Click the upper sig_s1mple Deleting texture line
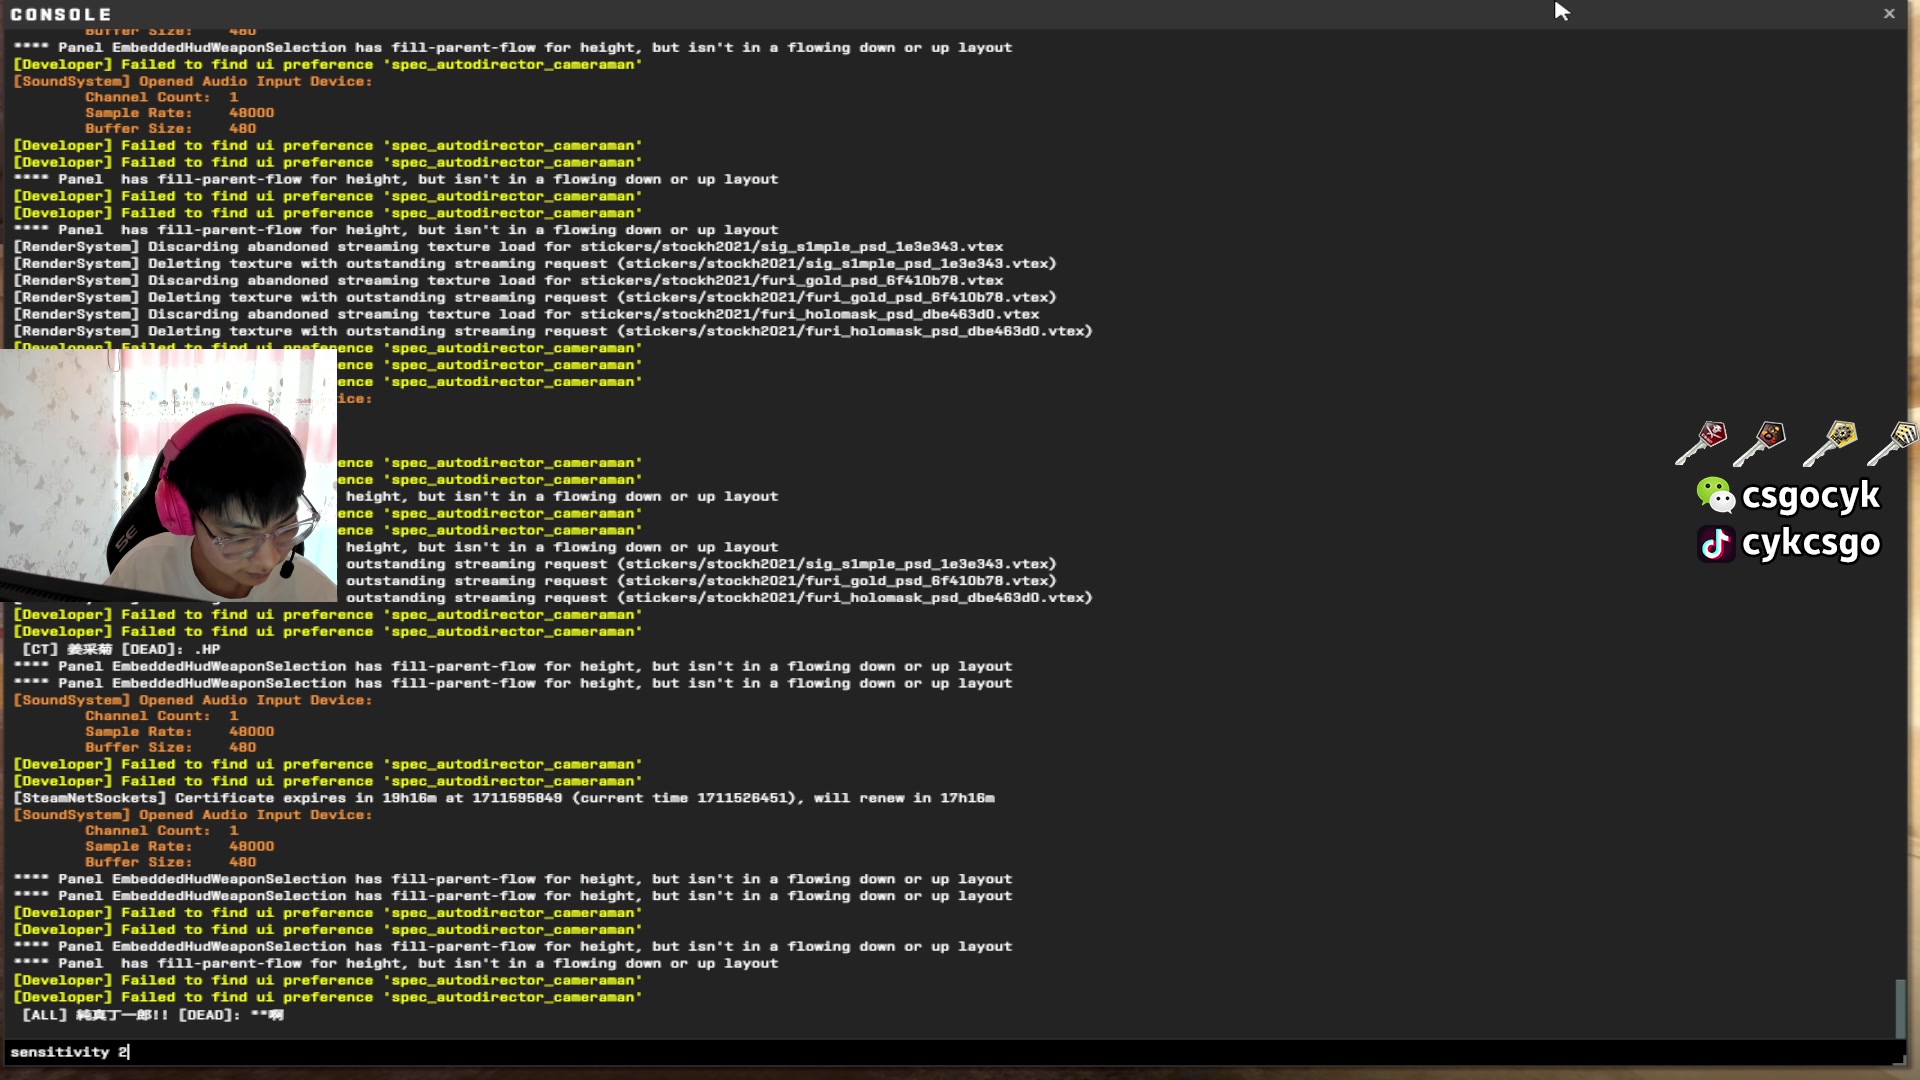Image resolution: width=1920 pixels, height=1080 pixels. click(x=535, y=264)
